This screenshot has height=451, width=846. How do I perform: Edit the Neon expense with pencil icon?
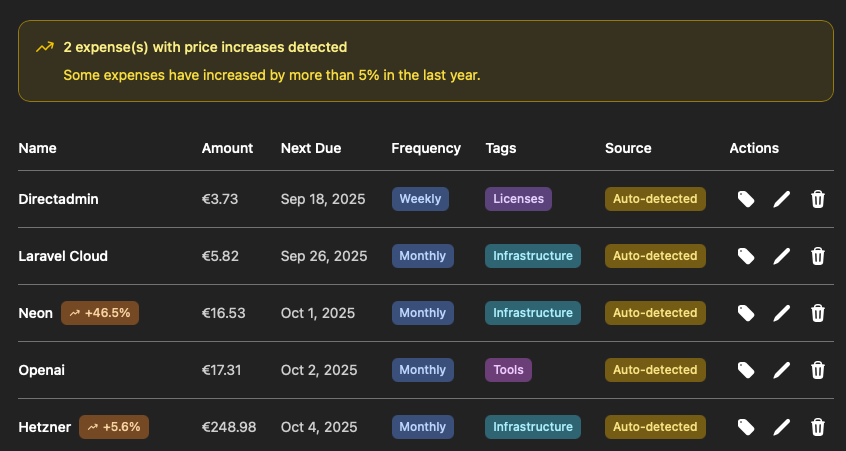pos(782,313)
